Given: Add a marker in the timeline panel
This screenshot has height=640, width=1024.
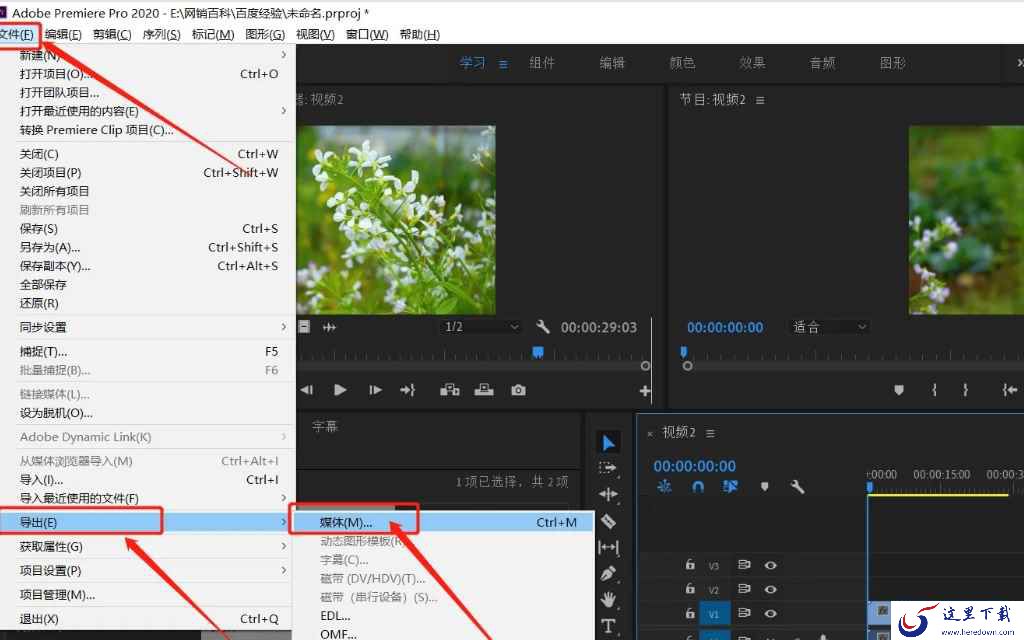Looking at the screenshot, I should [764, 487].
